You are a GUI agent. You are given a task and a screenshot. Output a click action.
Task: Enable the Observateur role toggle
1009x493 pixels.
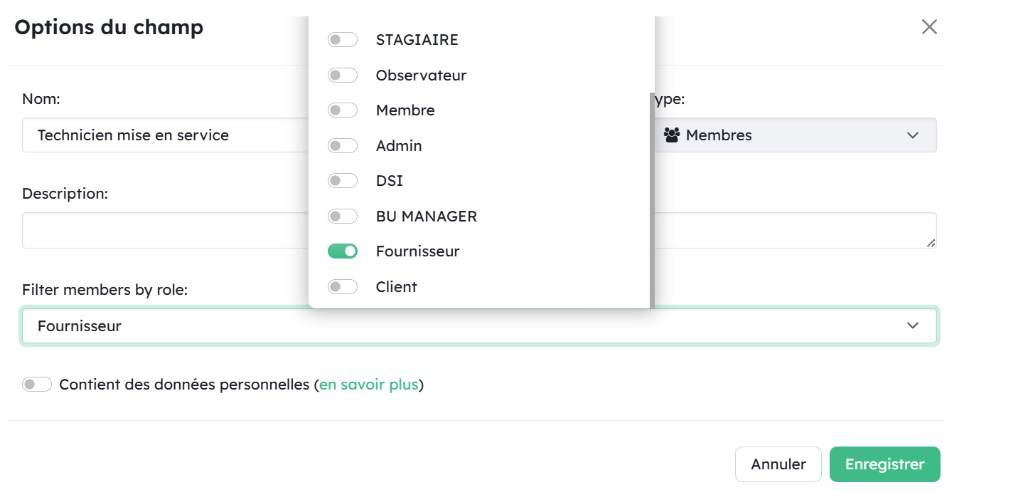click(x=343, y=75)
